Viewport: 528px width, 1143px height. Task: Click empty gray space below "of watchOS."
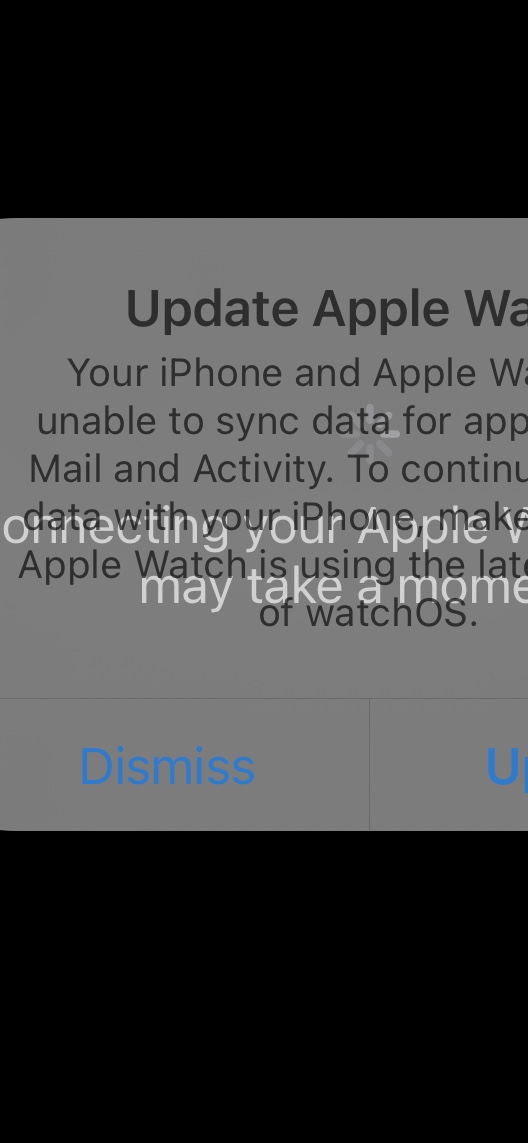point(264,665)
